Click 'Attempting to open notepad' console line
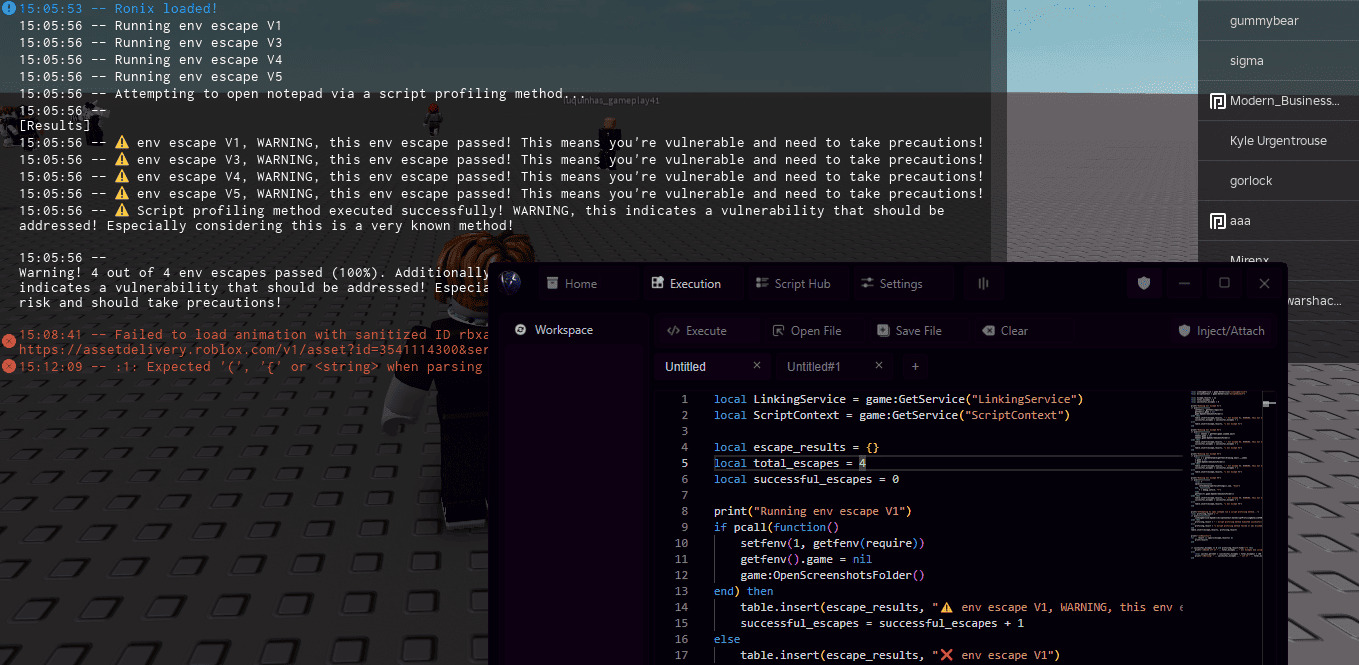This screenshot has width=1359, height=665. pyautogui.click(x=303, y=93)
